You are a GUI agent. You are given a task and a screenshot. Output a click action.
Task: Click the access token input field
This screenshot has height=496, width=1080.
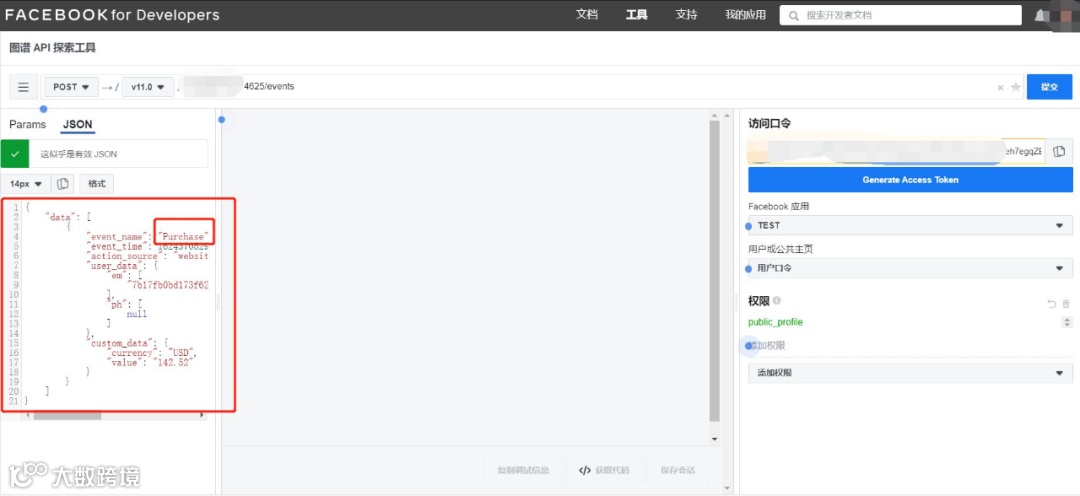[x=897, y=152]
